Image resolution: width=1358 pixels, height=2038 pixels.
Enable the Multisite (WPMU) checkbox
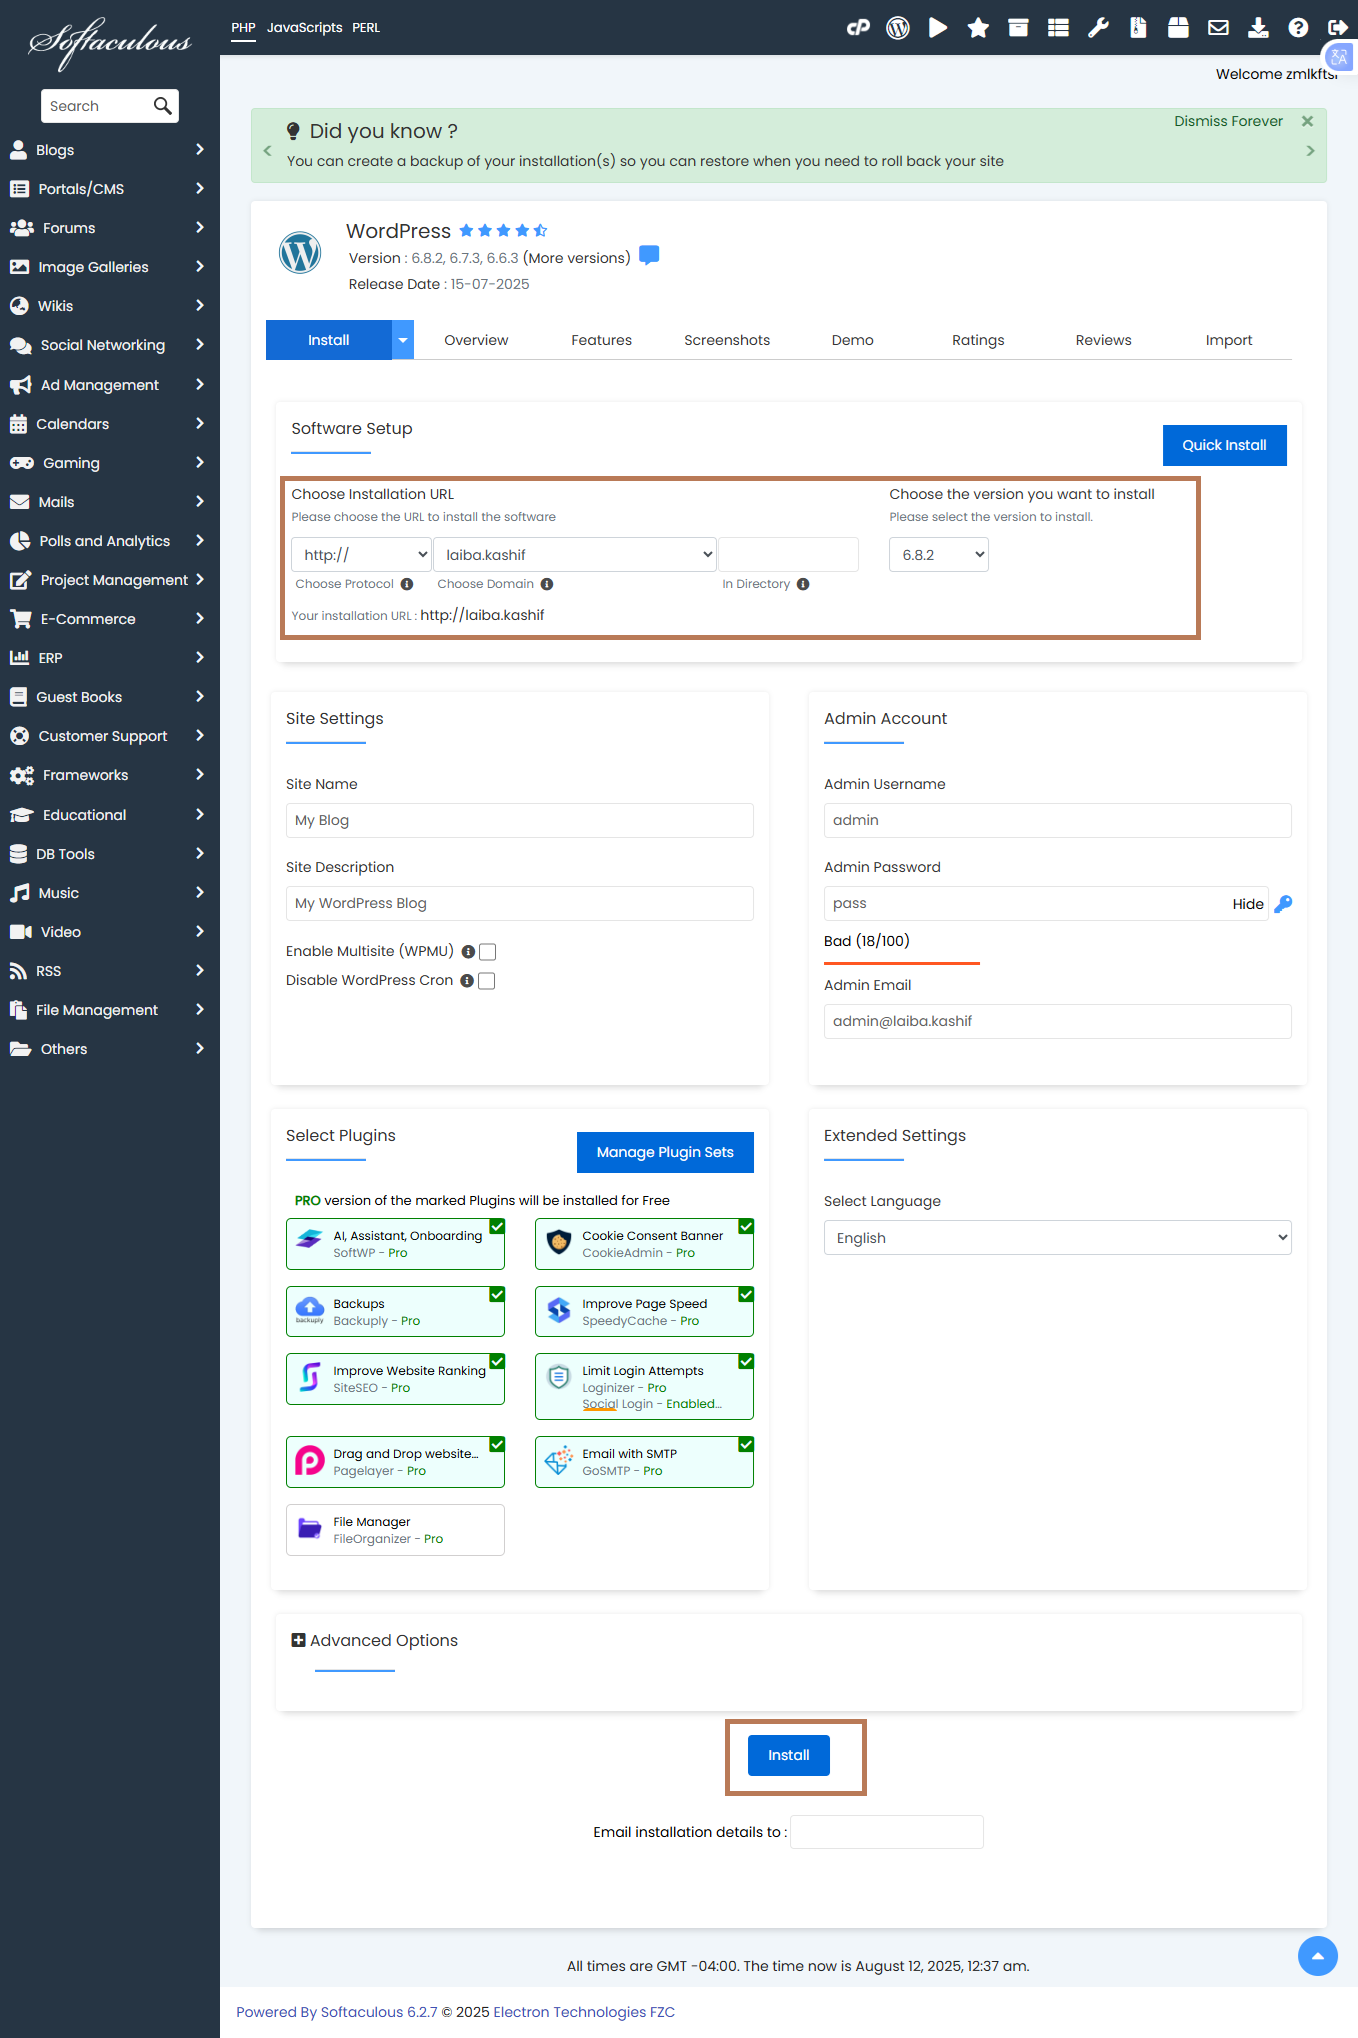[x=488, y=952]
